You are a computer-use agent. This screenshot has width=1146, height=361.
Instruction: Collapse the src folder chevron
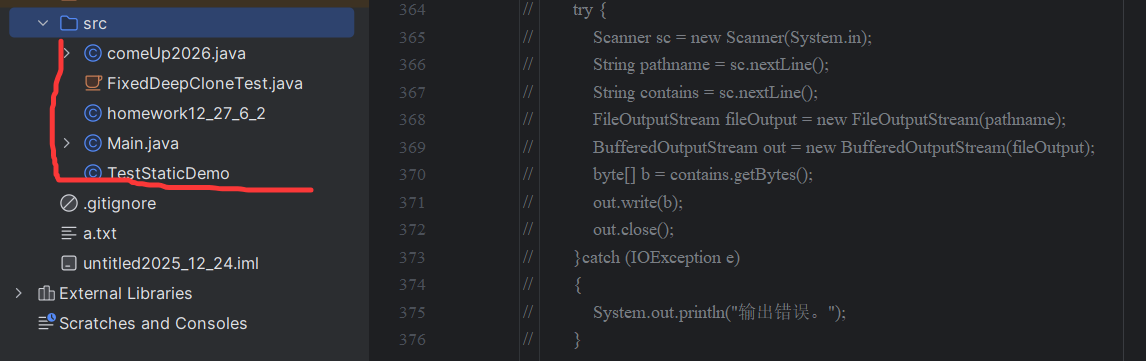[42, 23]
